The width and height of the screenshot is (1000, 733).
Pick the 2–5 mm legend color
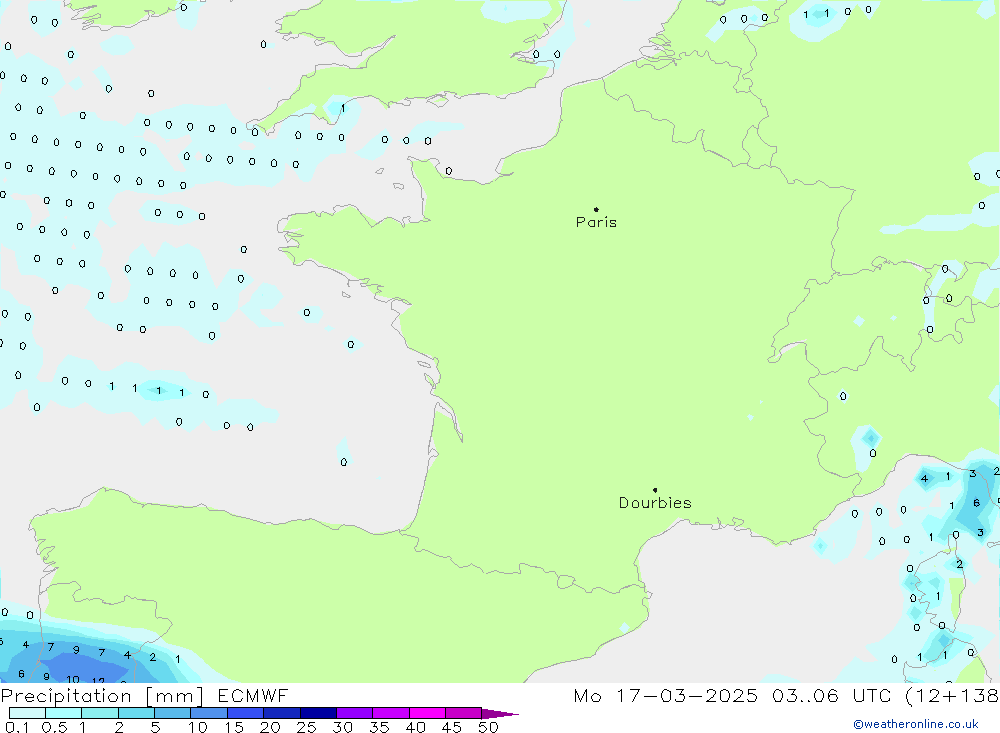coord(136,713)
